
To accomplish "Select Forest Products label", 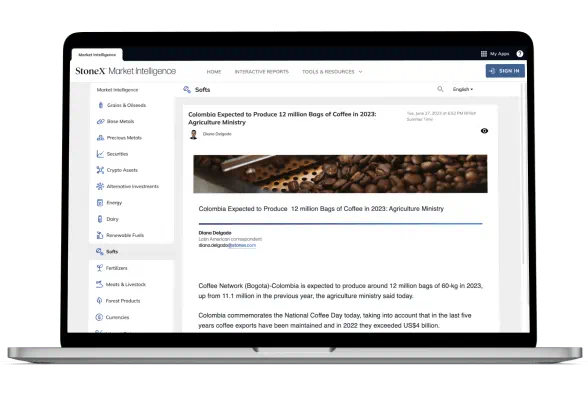I will click(123, 301).
